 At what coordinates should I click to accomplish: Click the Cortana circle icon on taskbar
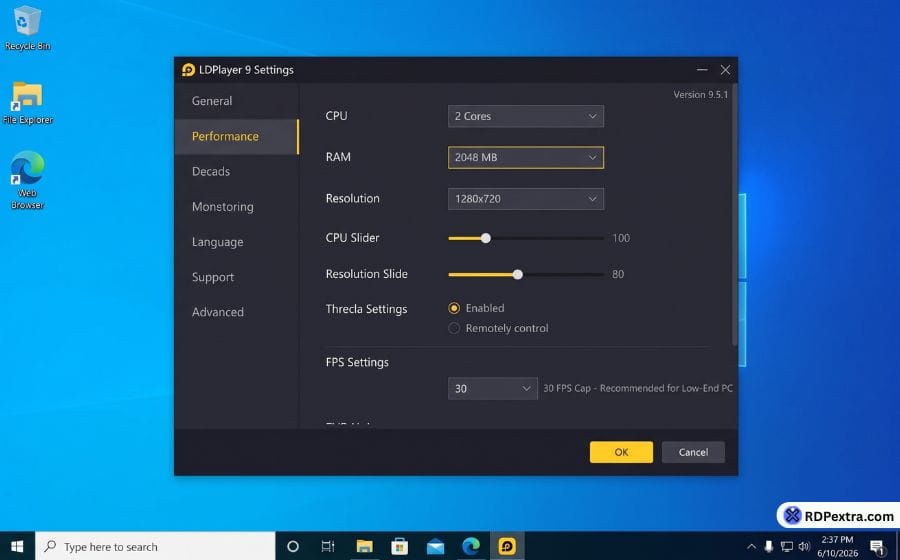(x=293, y=546)
